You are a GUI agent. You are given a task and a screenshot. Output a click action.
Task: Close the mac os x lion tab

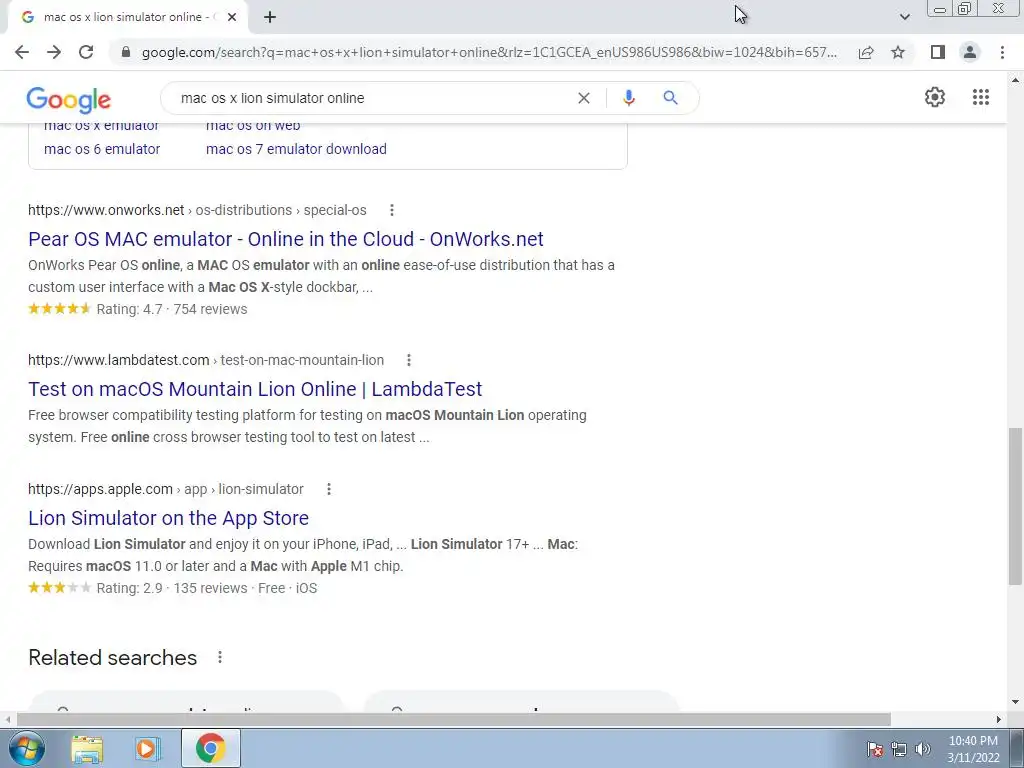coord(232,17)
